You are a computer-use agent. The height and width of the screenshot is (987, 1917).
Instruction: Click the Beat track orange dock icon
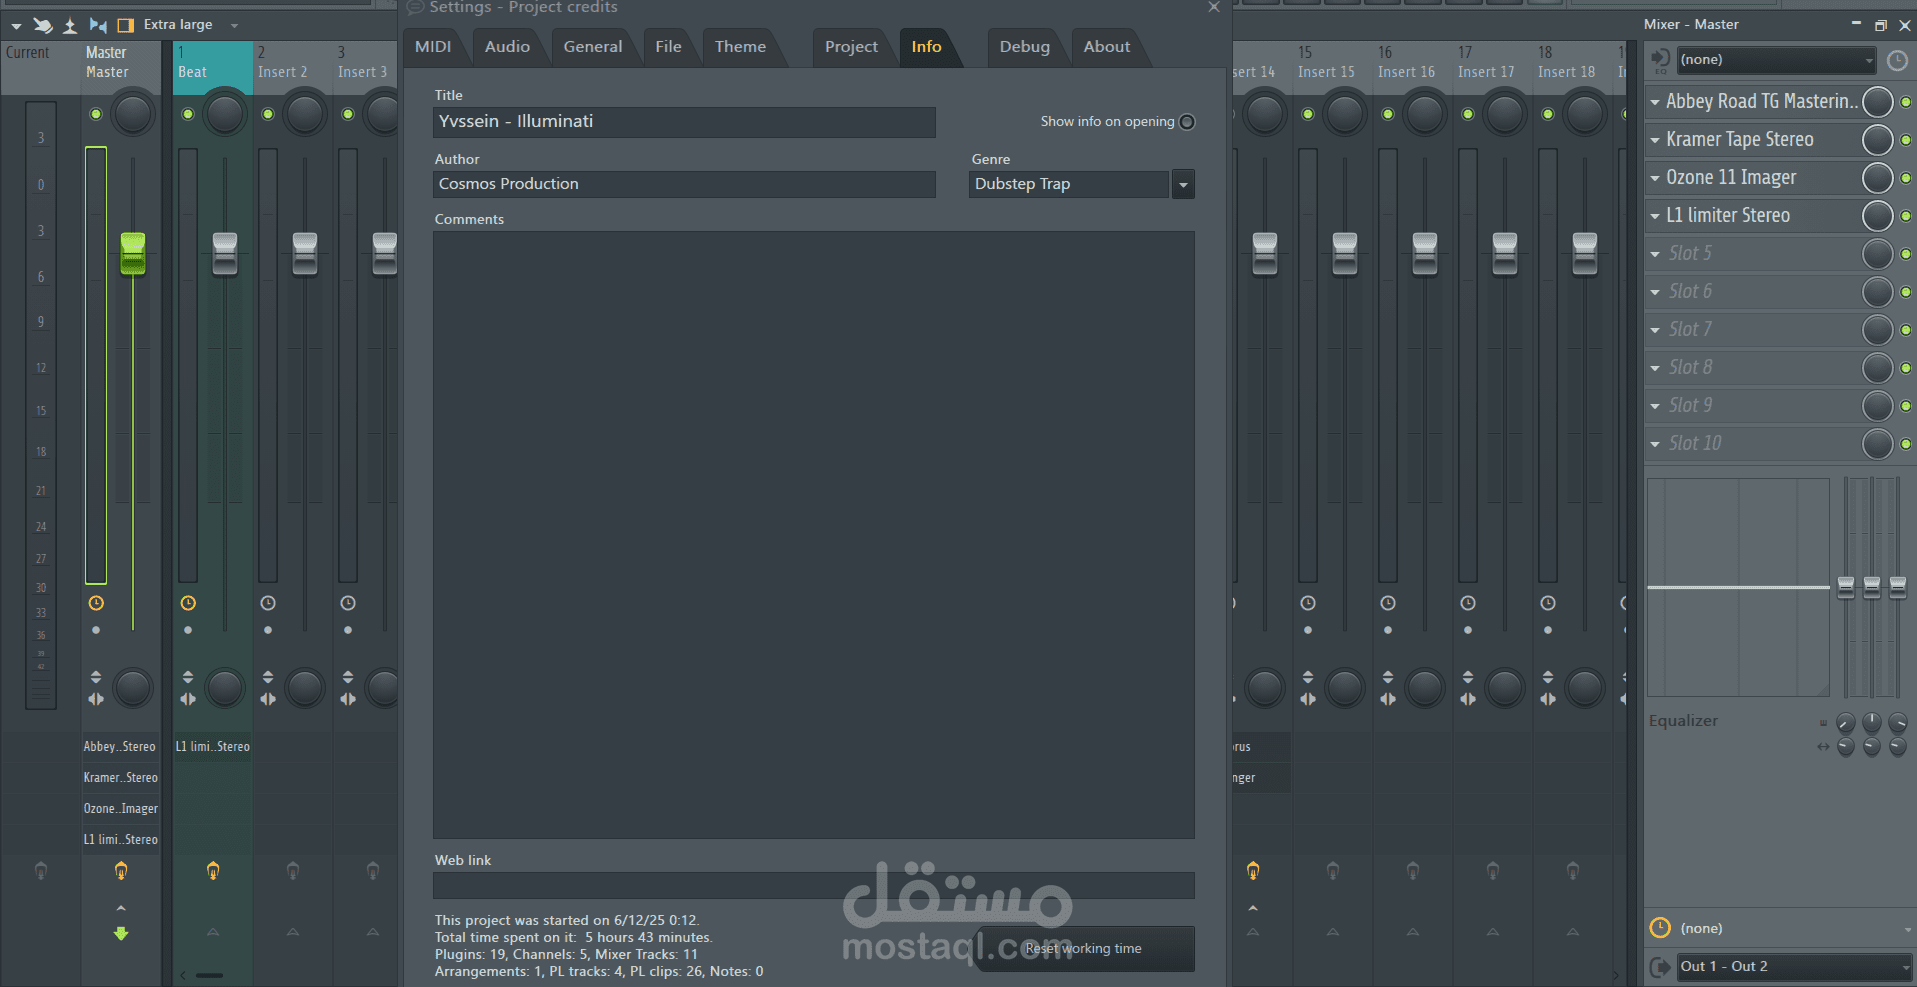click(x=213, y=871)
